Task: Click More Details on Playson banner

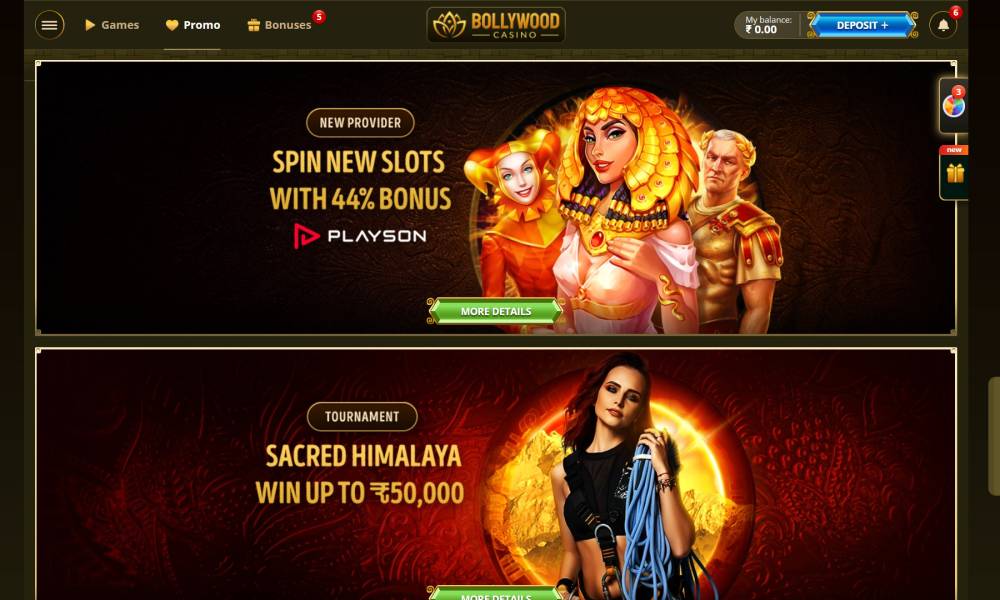Action: click(x=496, y=311)
